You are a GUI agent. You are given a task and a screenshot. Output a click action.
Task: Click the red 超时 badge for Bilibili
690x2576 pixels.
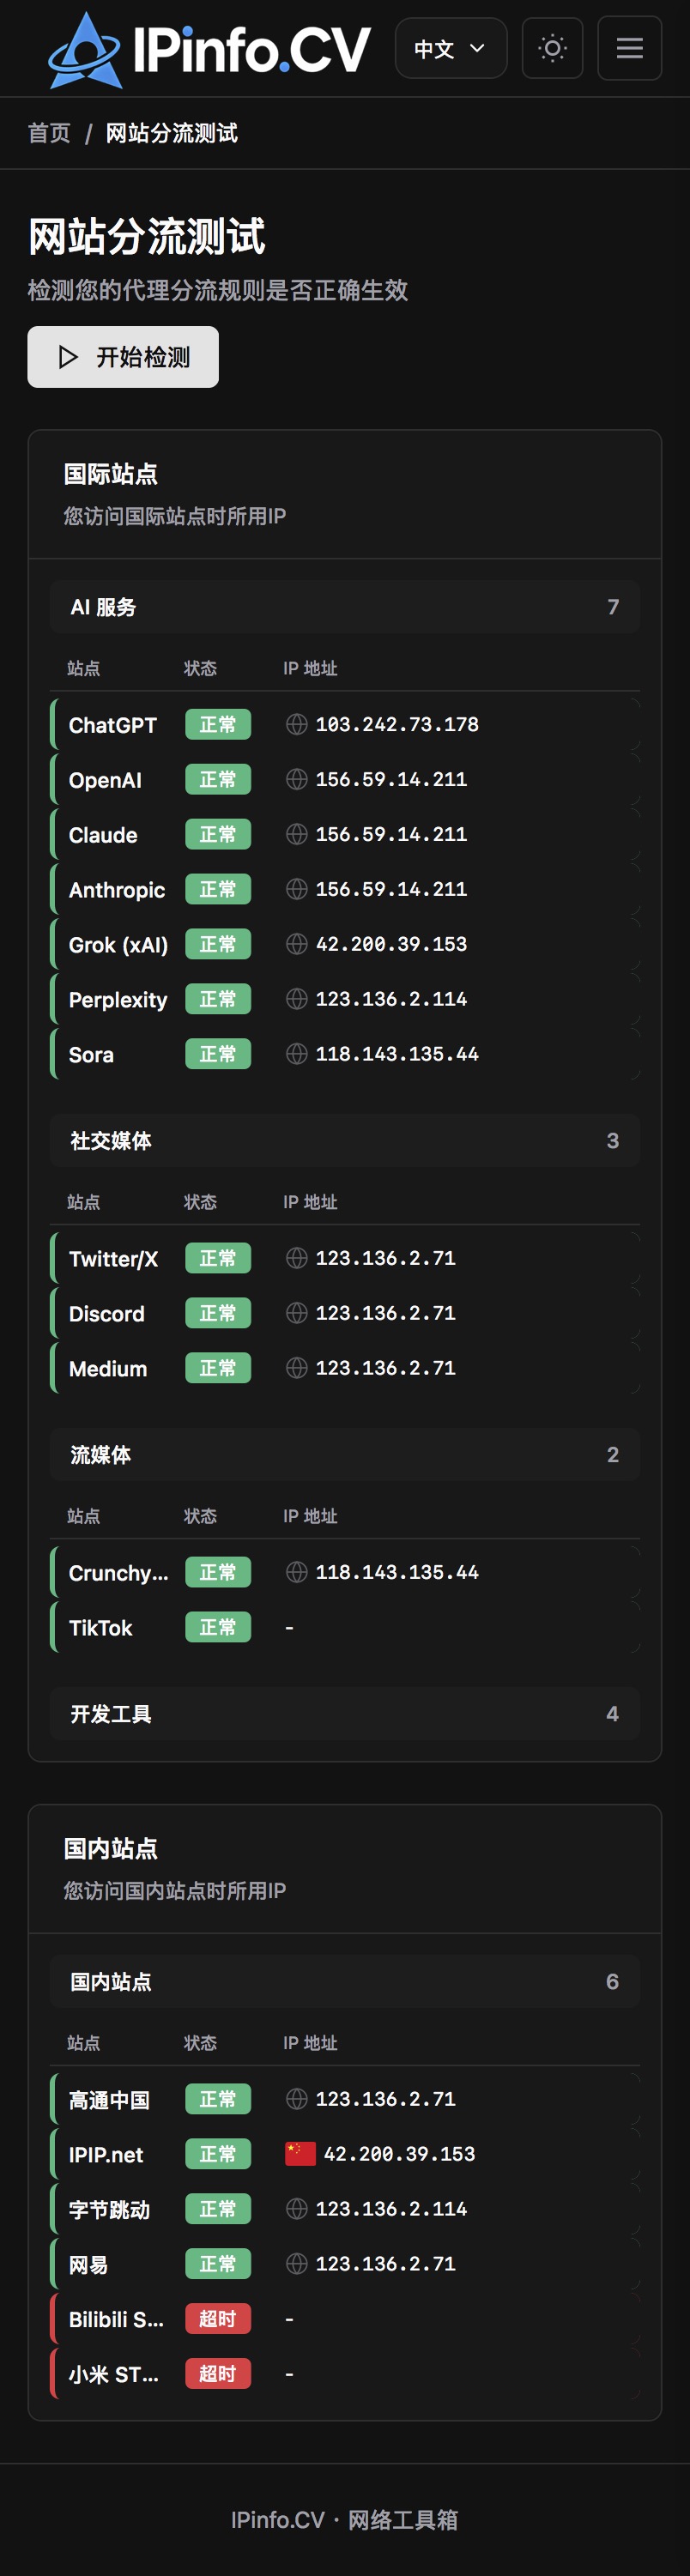coord(218,2318)
